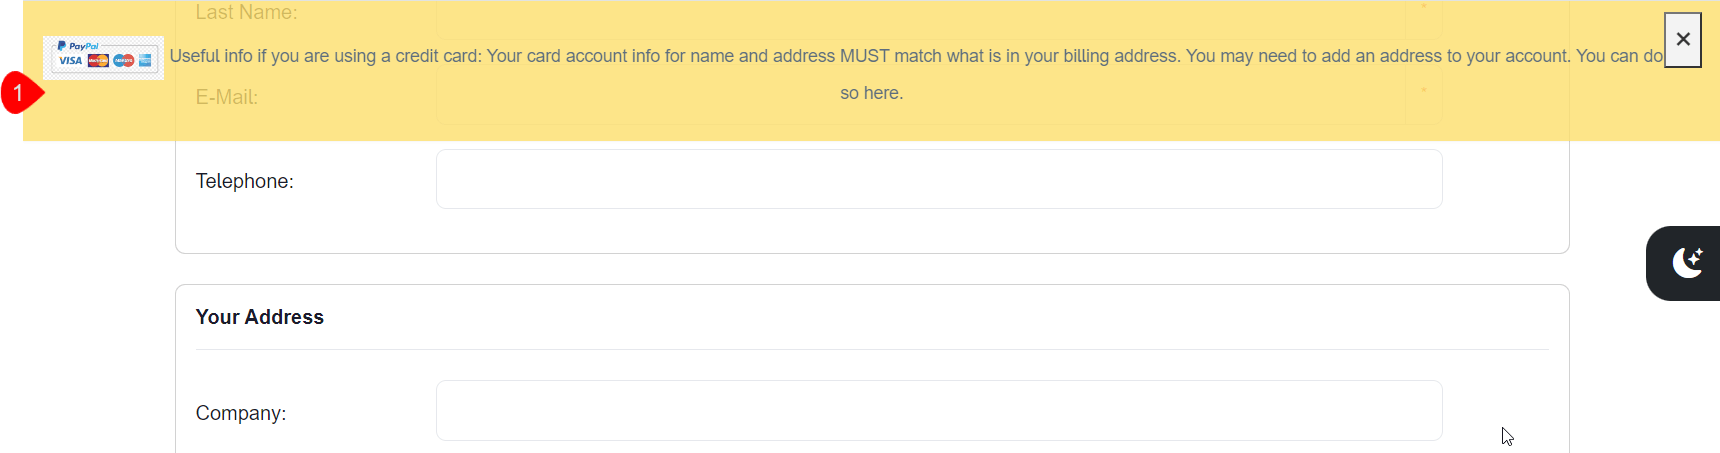Viewport: 1720px width, 453px height.
Task: Click the VISA card logo
Action: [70, 61]
